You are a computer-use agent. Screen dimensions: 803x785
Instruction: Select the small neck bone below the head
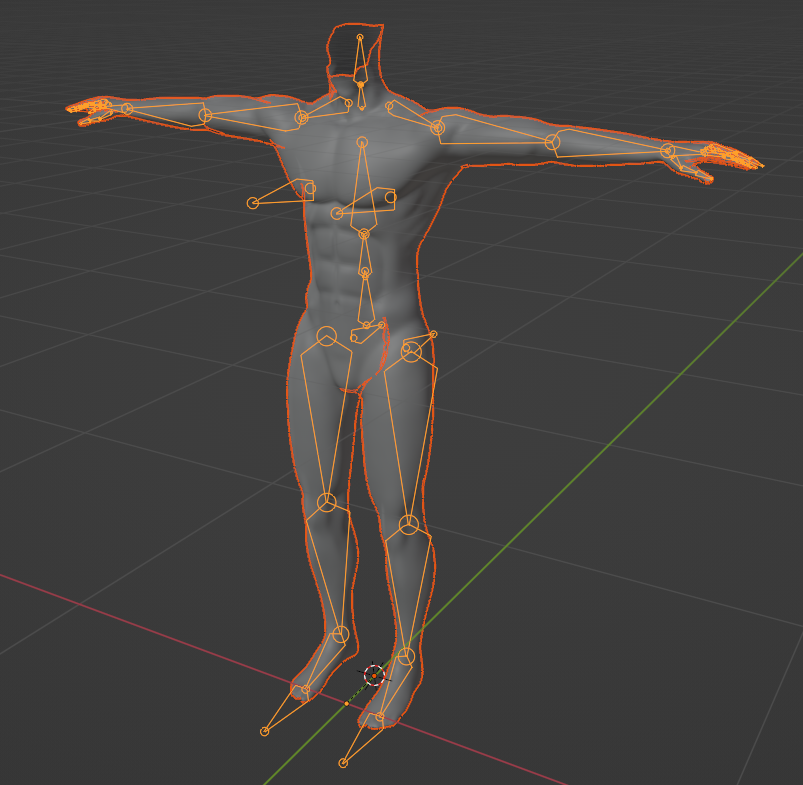point(361,96)
